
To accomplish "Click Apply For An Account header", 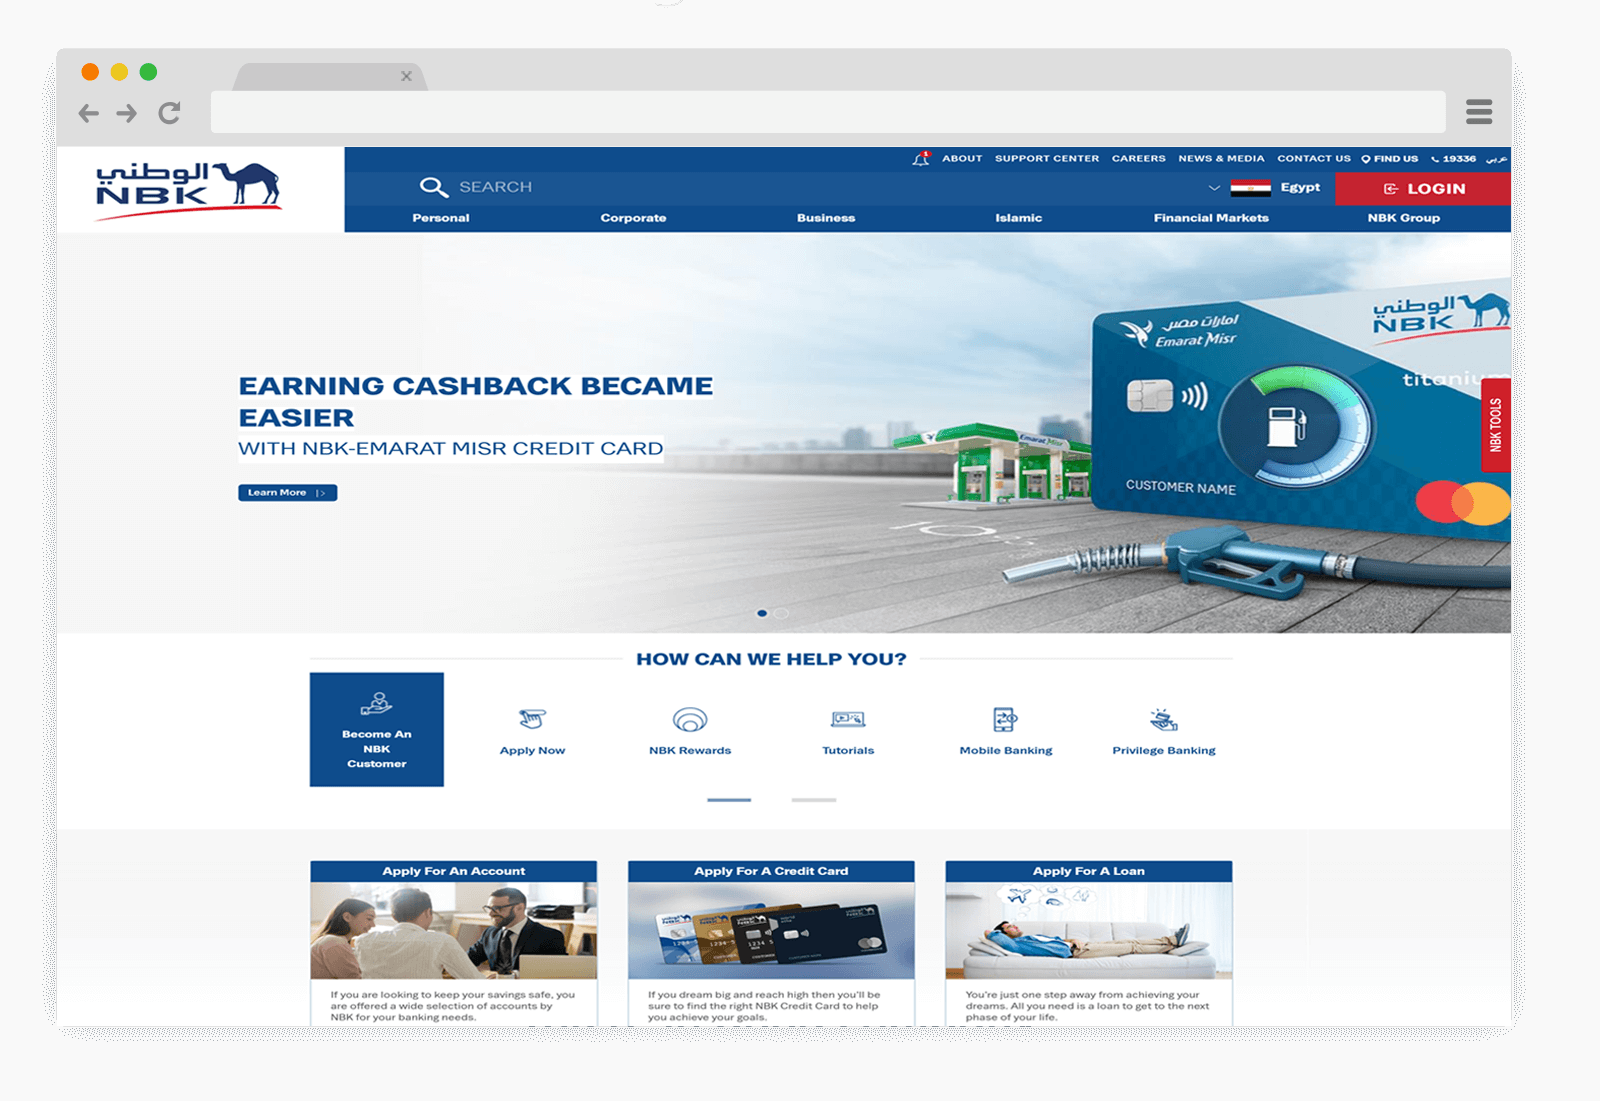I will click(x=454, y=871).
